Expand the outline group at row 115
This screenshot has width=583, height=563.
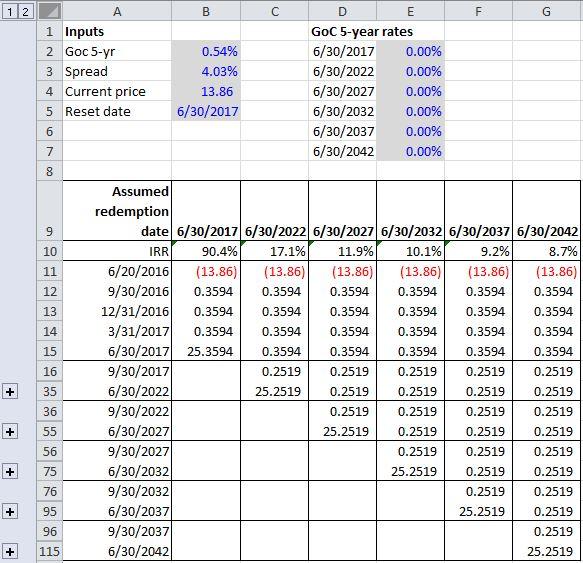tap(10, 551)
